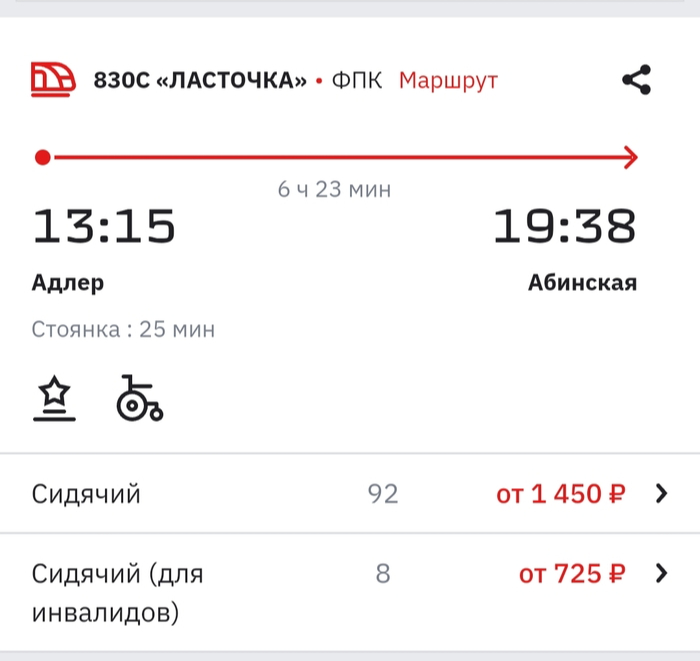Click the 92 available seats count

tap(382, 493)
